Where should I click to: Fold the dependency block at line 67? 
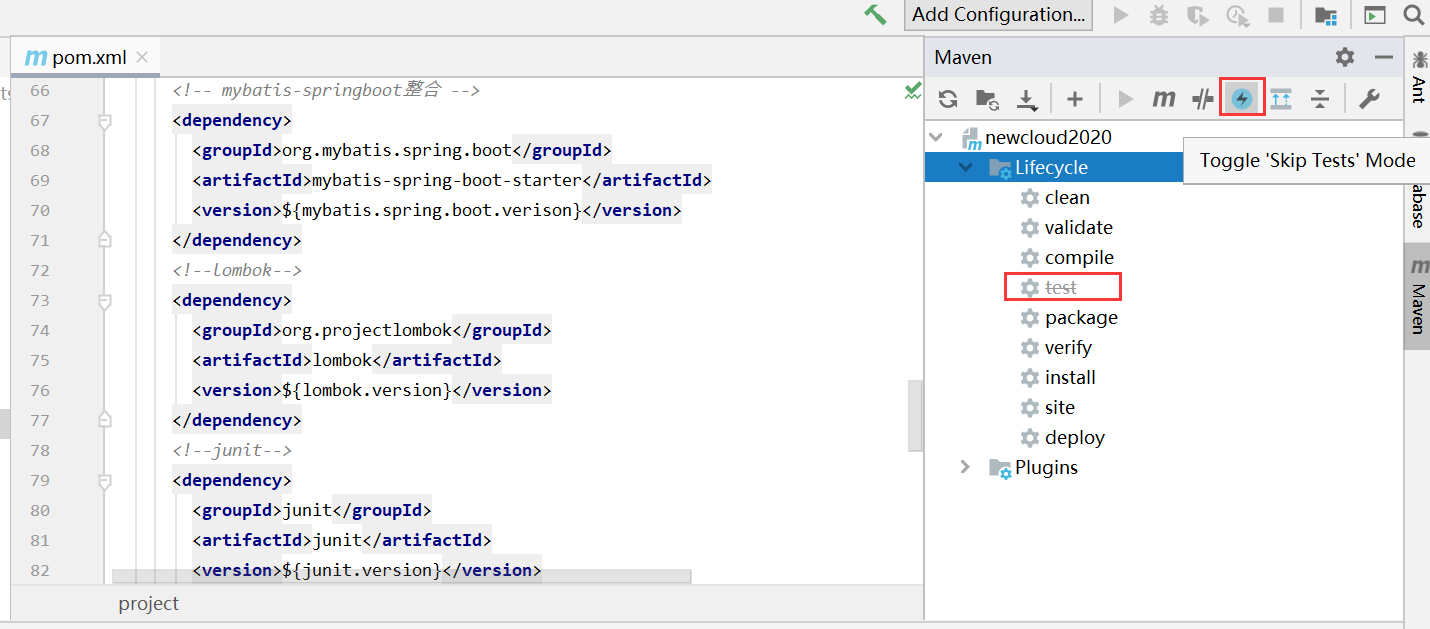pyautogui.click(x=104, y=120)
